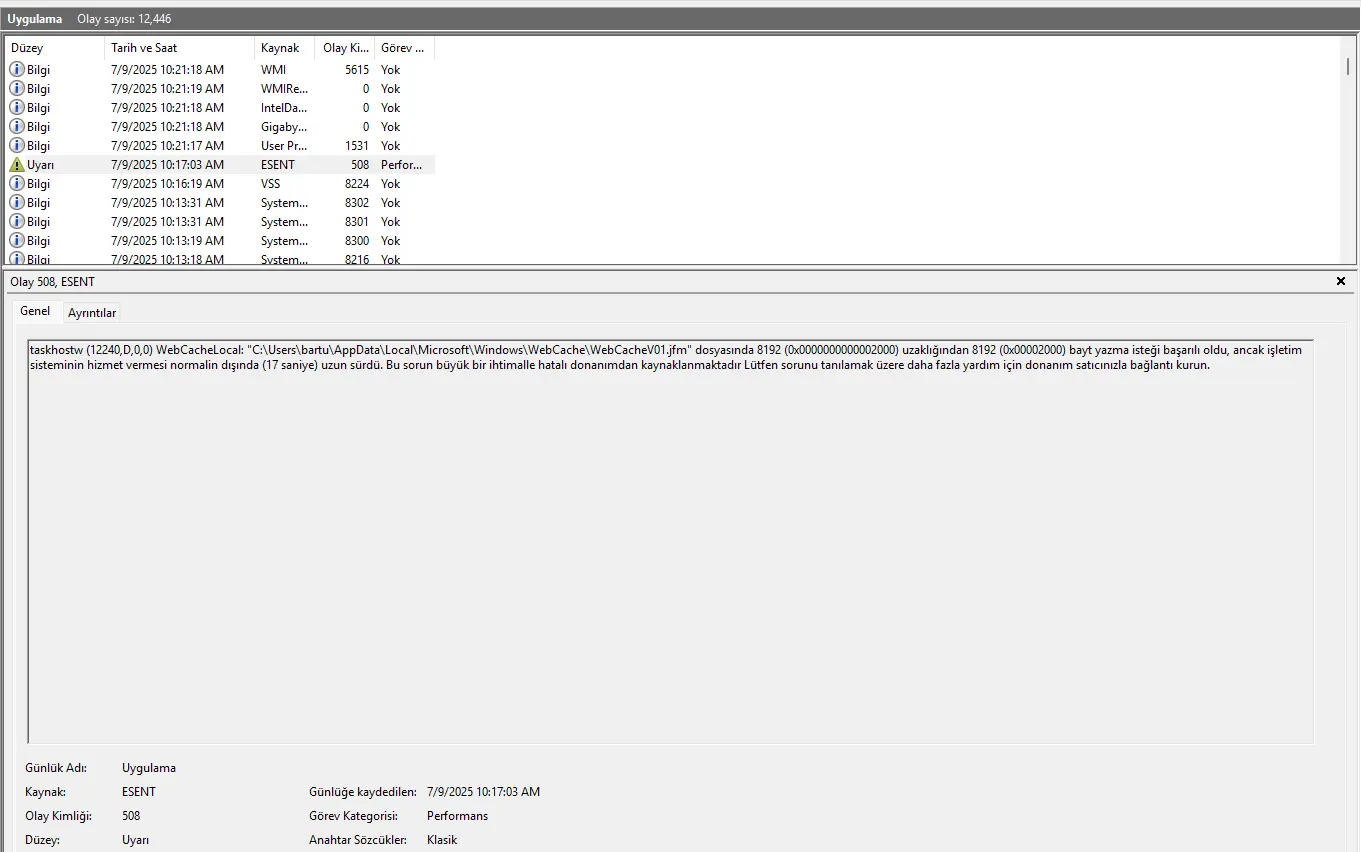Click info icon of VSS event row
The width and height of the screenshot is (1361, 852).
tap(17, 184)
